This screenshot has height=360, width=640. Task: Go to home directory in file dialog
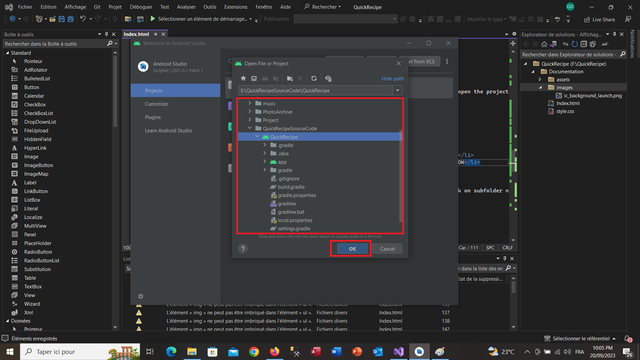(243, 78)
